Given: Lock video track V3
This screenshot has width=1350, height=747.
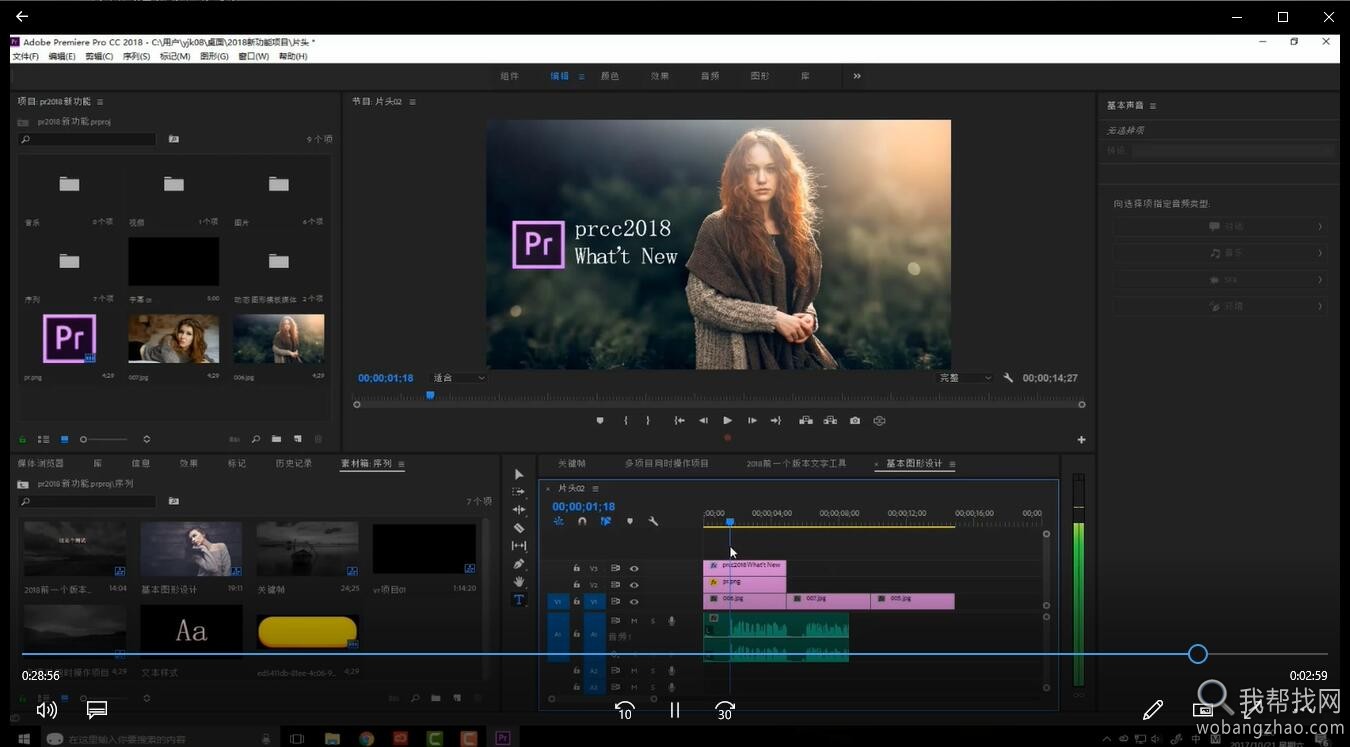Looking at the screenshot, I should pyautogui.click(x=576, y=568).
